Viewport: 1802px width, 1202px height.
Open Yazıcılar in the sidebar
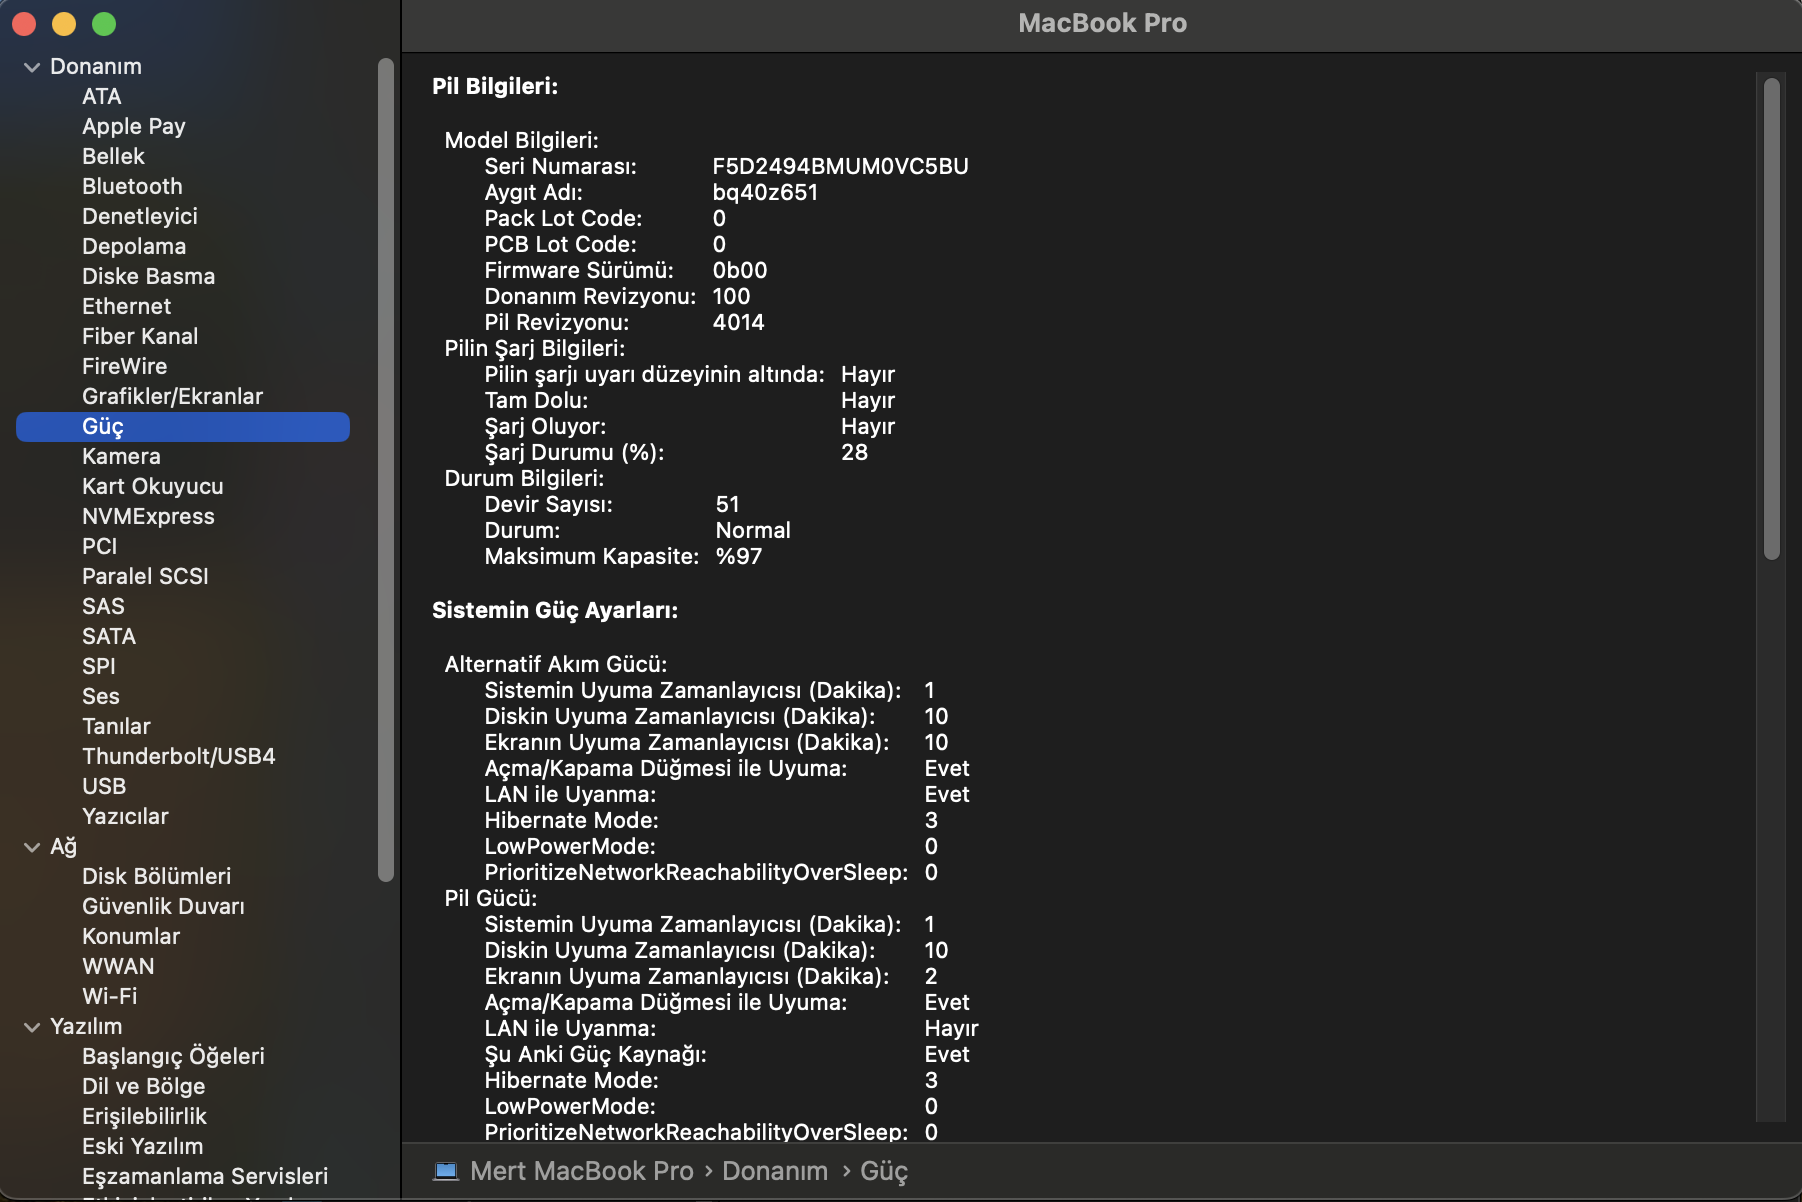coord(125,816)
